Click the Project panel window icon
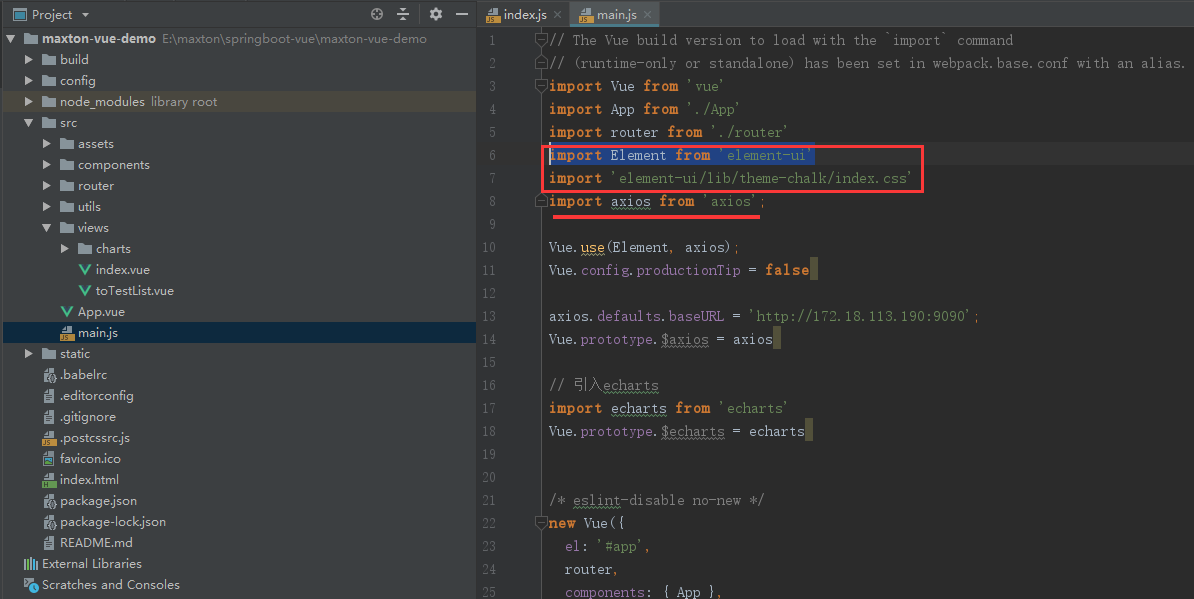This screenshot has height=599, width=1194. point(20,14)
